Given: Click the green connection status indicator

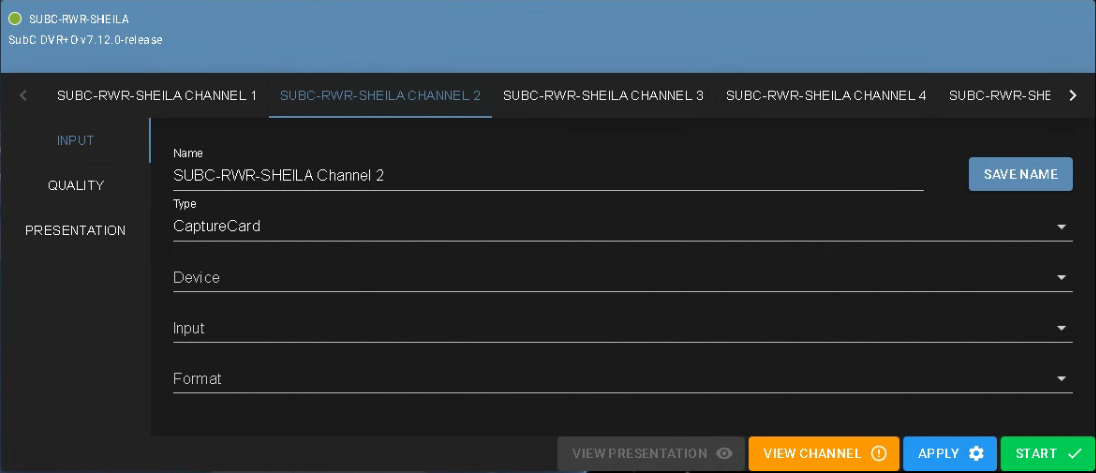Looking at the screenshot, I should click(x=15, y=19).
